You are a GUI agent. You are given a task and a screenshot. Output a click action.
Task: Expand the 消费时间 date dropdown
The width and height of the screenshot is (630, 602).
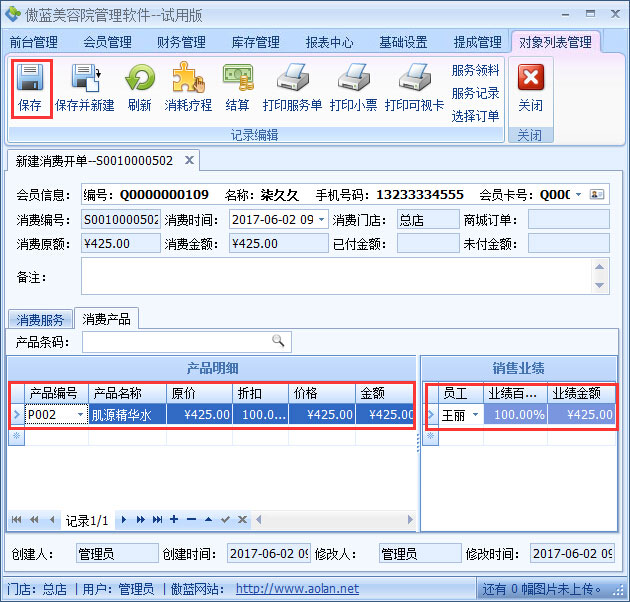pos(321,219)
